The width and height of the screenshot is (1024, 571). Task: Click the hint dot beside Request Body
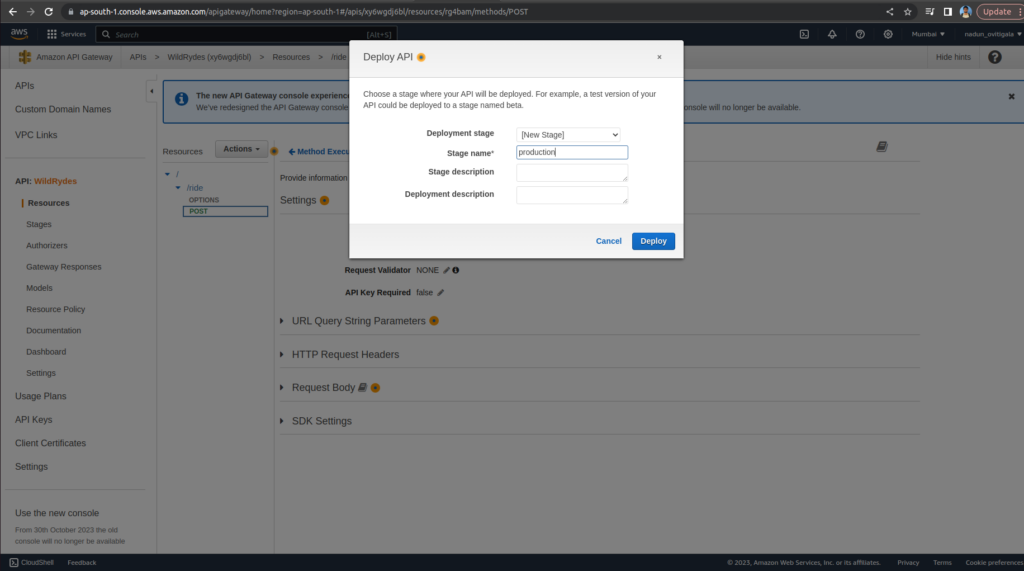[376, 387]
